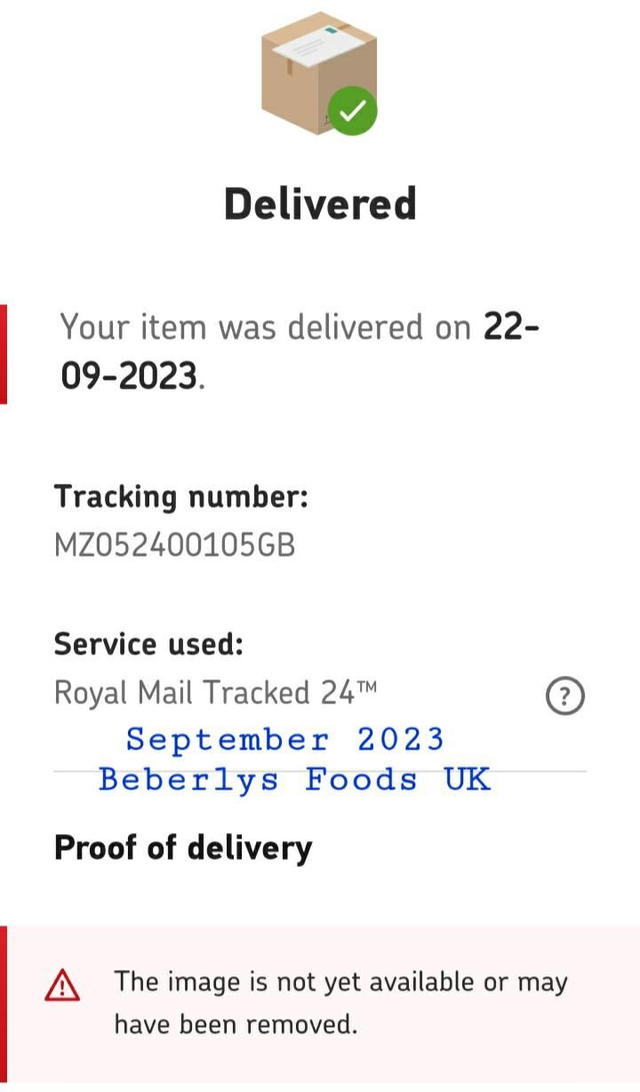Click the 'image is not yet available' message
The width and height of the screenshot is (640, 1092).
340,982
